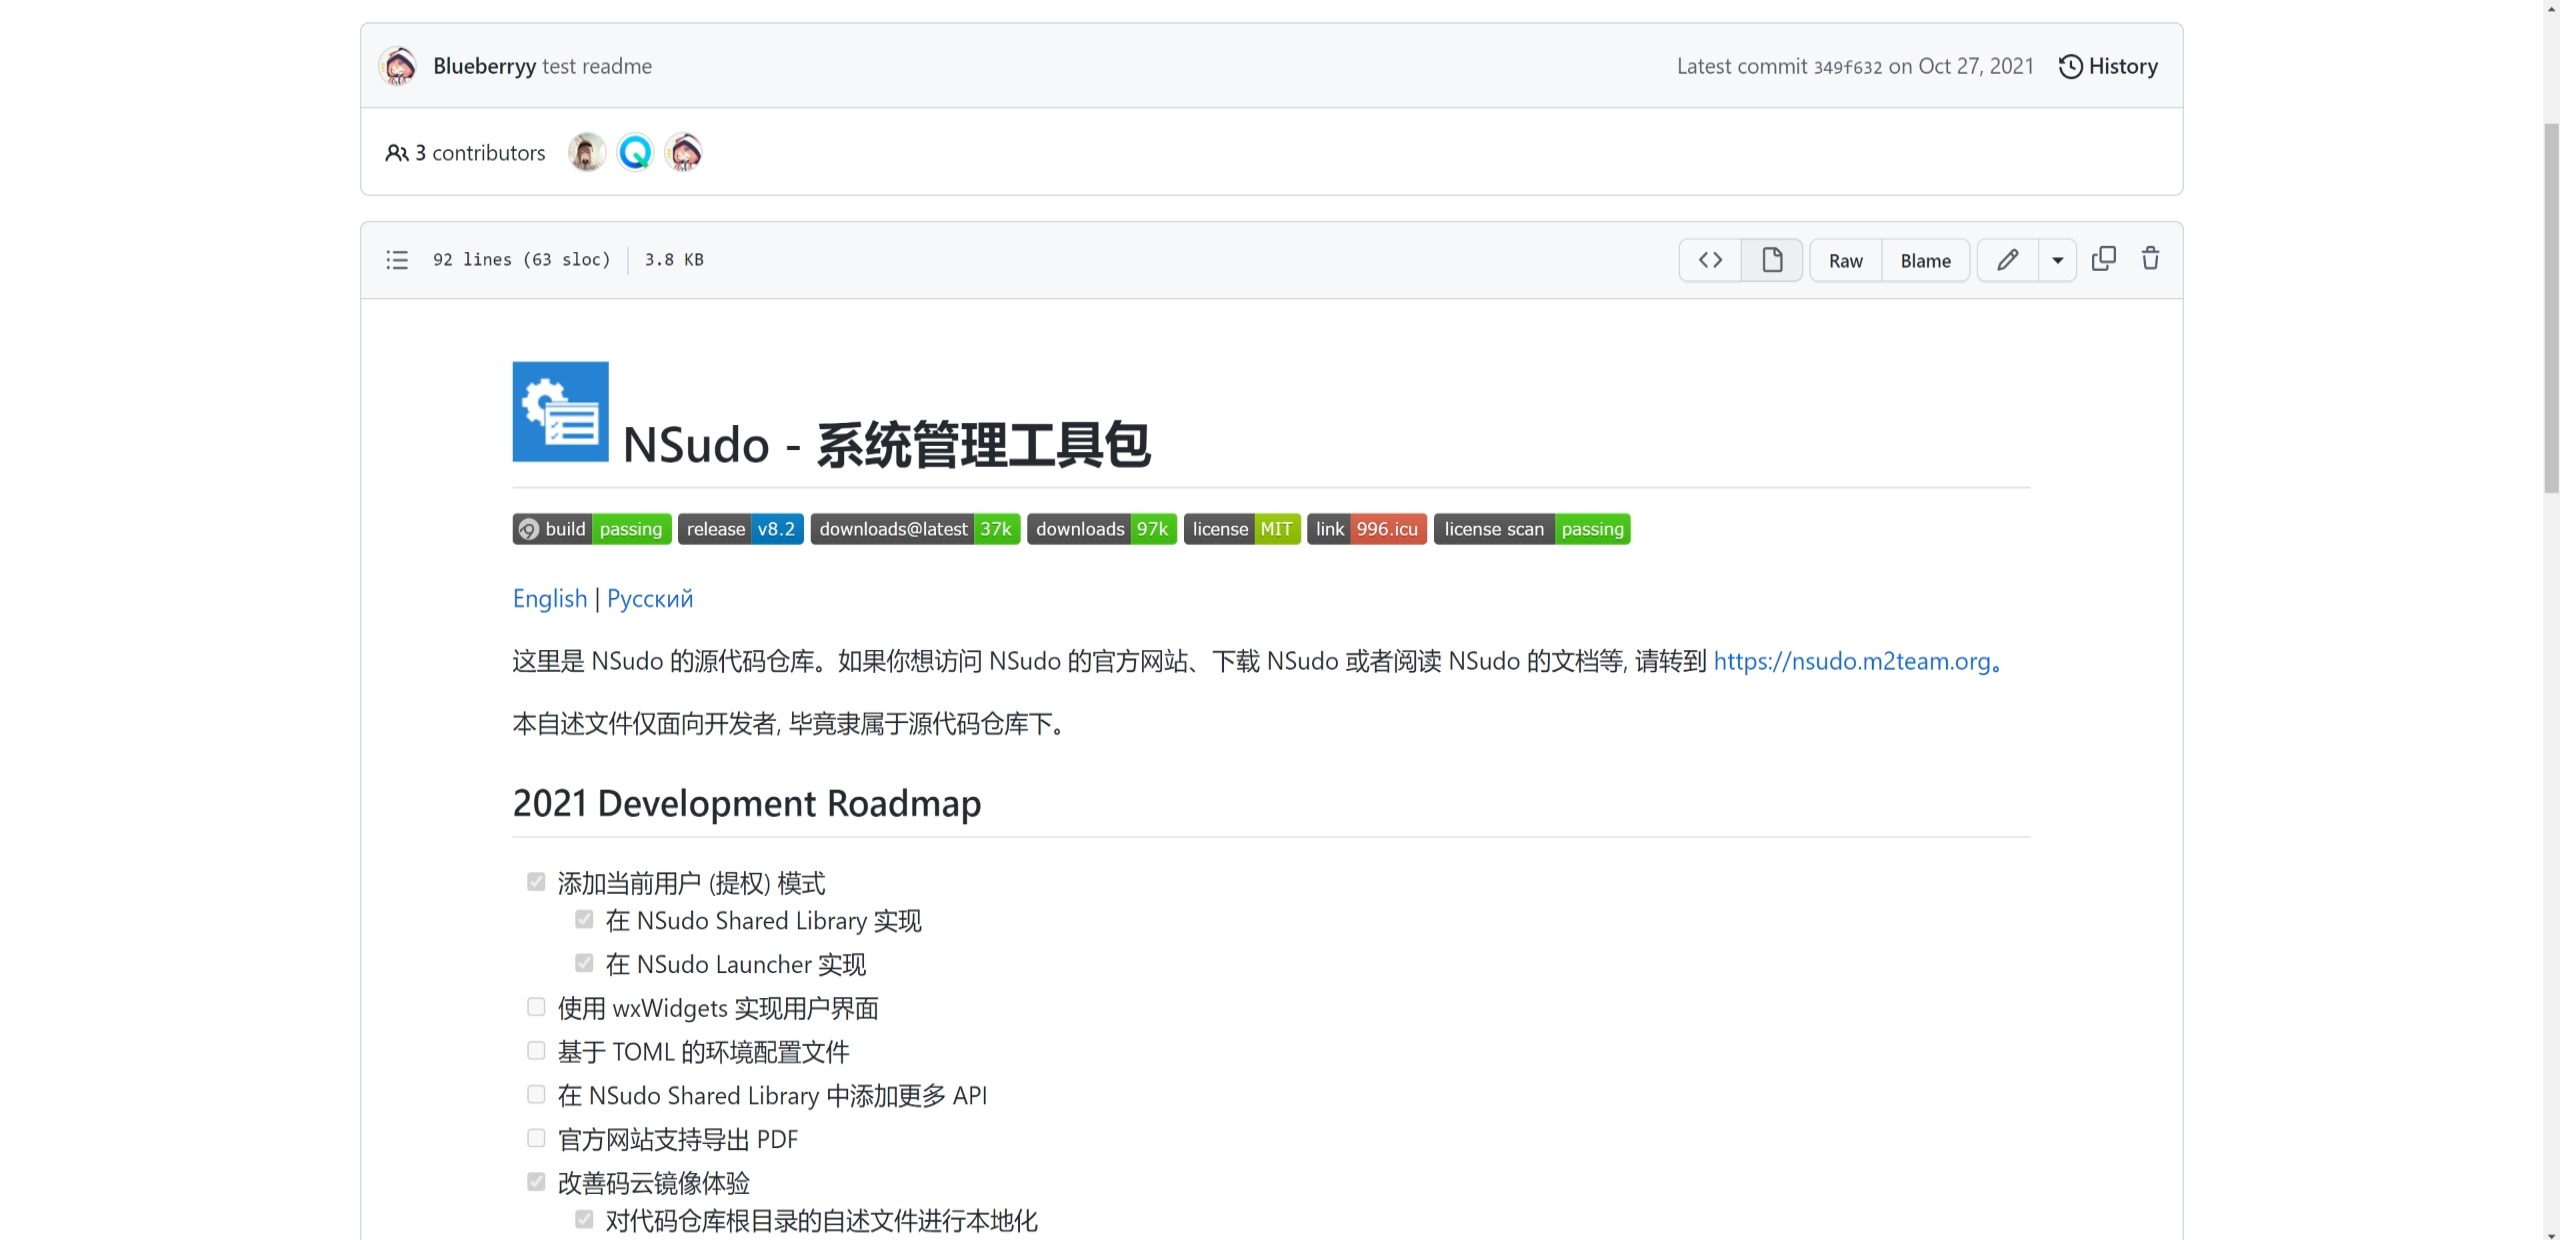
Task: Delete this file with trash icon
Action: [2150, 259]
